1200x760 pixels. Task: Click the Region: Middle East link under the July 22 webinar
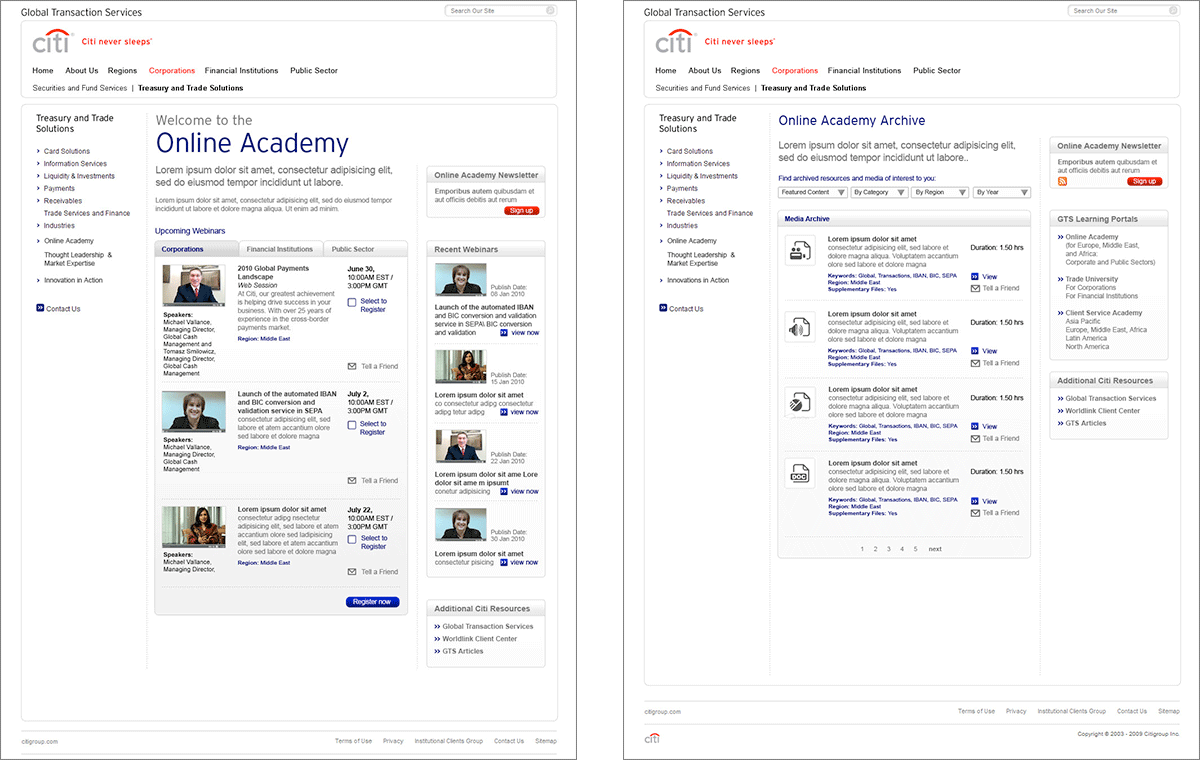click(264, 563)
